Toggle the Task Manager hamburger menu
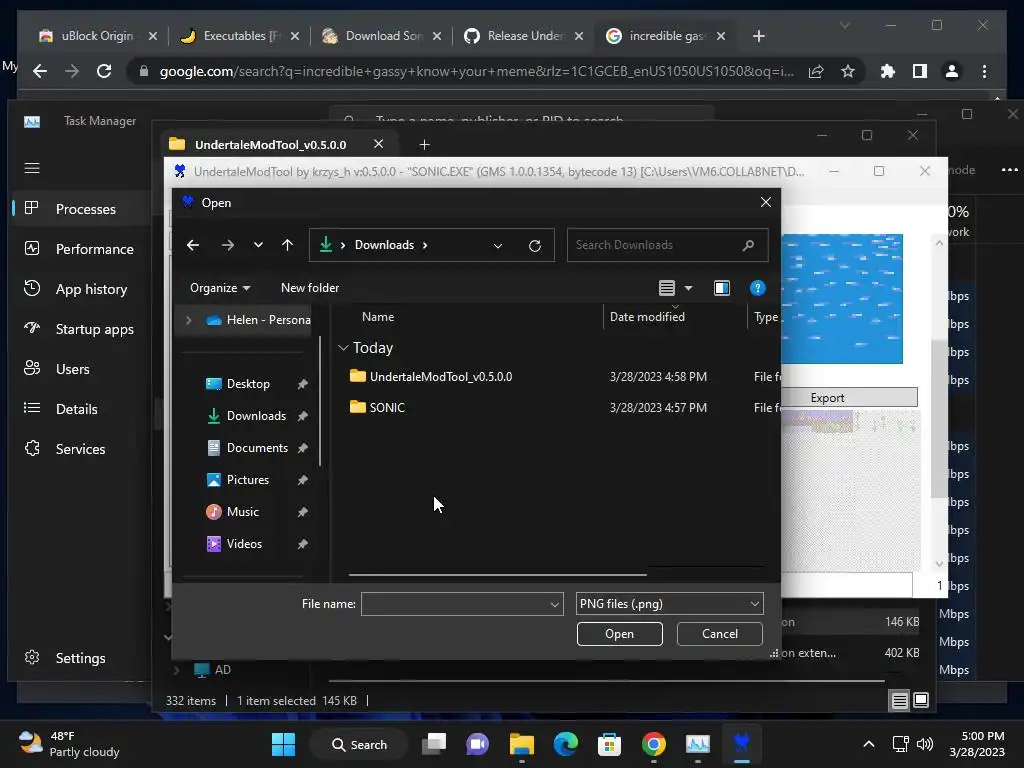Viewport: 1024px width, 768px height. pos(32,168)
